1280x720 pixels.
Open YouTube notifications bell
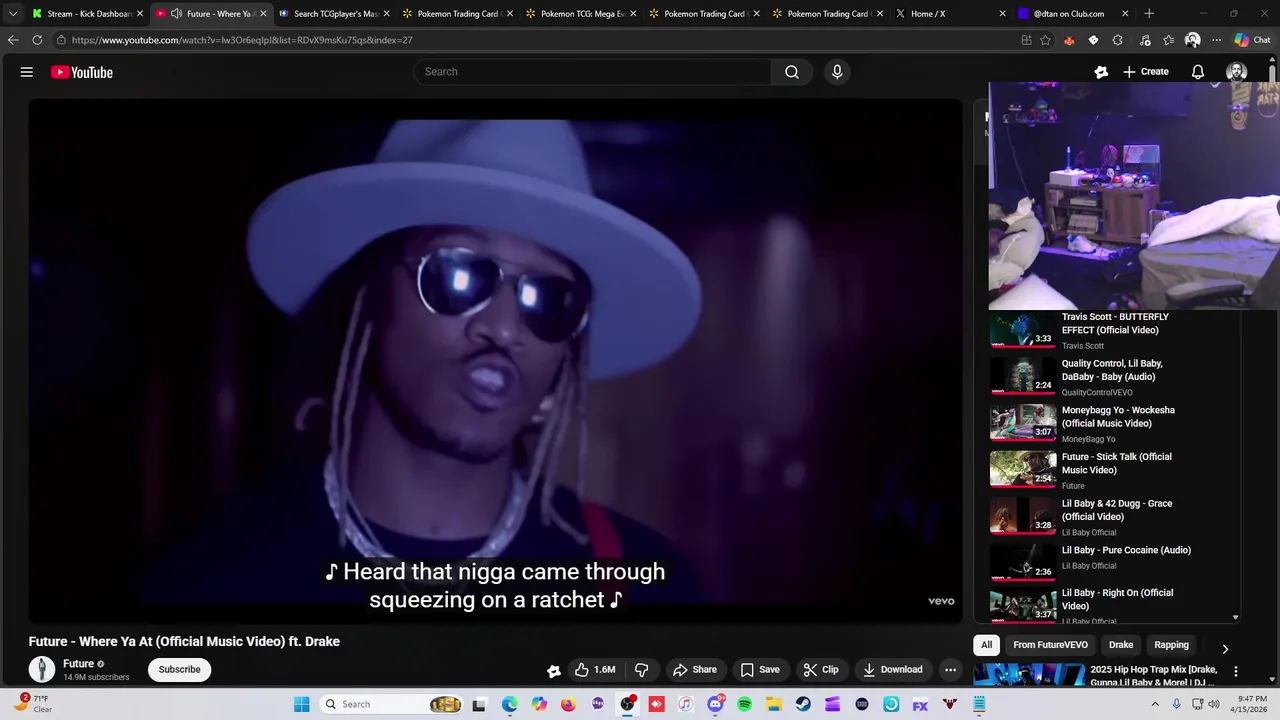1198,72
